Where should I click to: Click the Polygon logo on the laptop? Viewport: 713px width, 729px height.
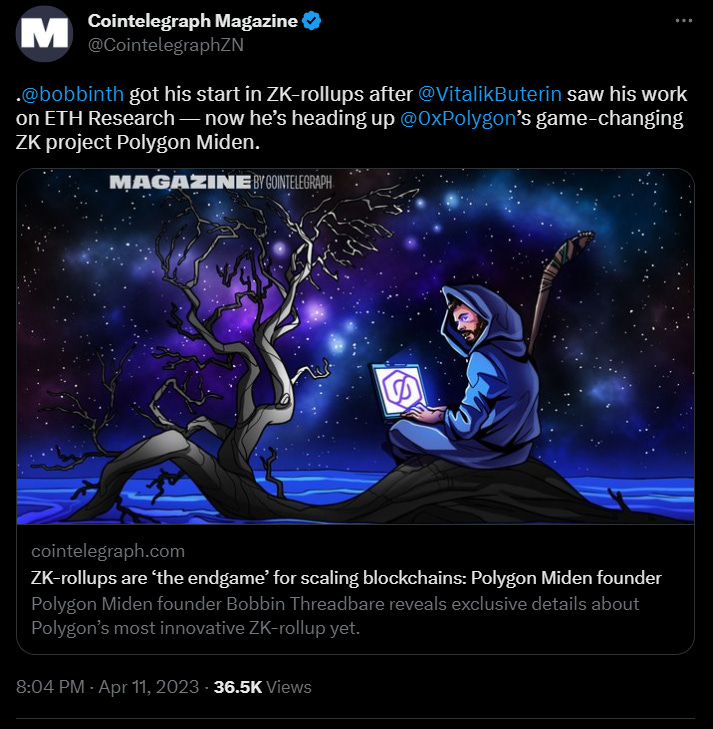click(x=399, y=390)
